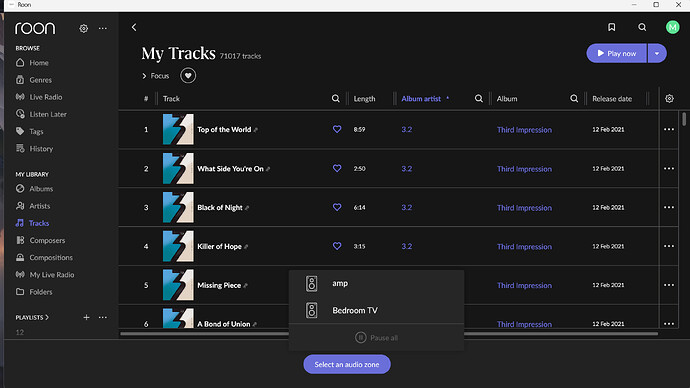
Task: Open more options for Top of the World
Action: [669, 129]
